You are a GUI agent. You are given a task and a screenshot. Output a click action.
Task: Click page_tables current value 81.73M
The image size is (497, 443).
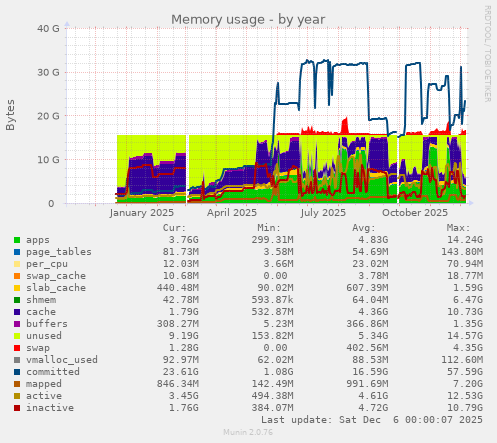[181, 252]
